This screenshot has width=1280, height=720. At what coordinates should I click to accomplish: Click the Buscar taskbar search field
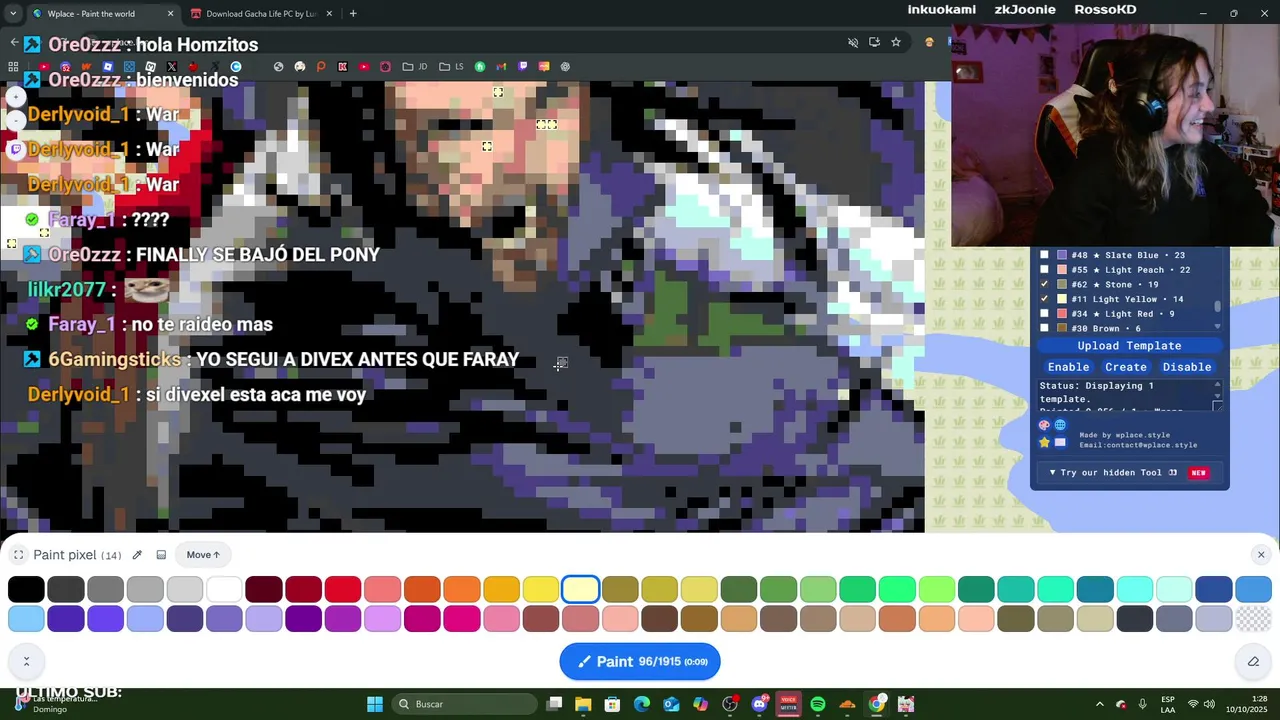[x=465, y=704]
